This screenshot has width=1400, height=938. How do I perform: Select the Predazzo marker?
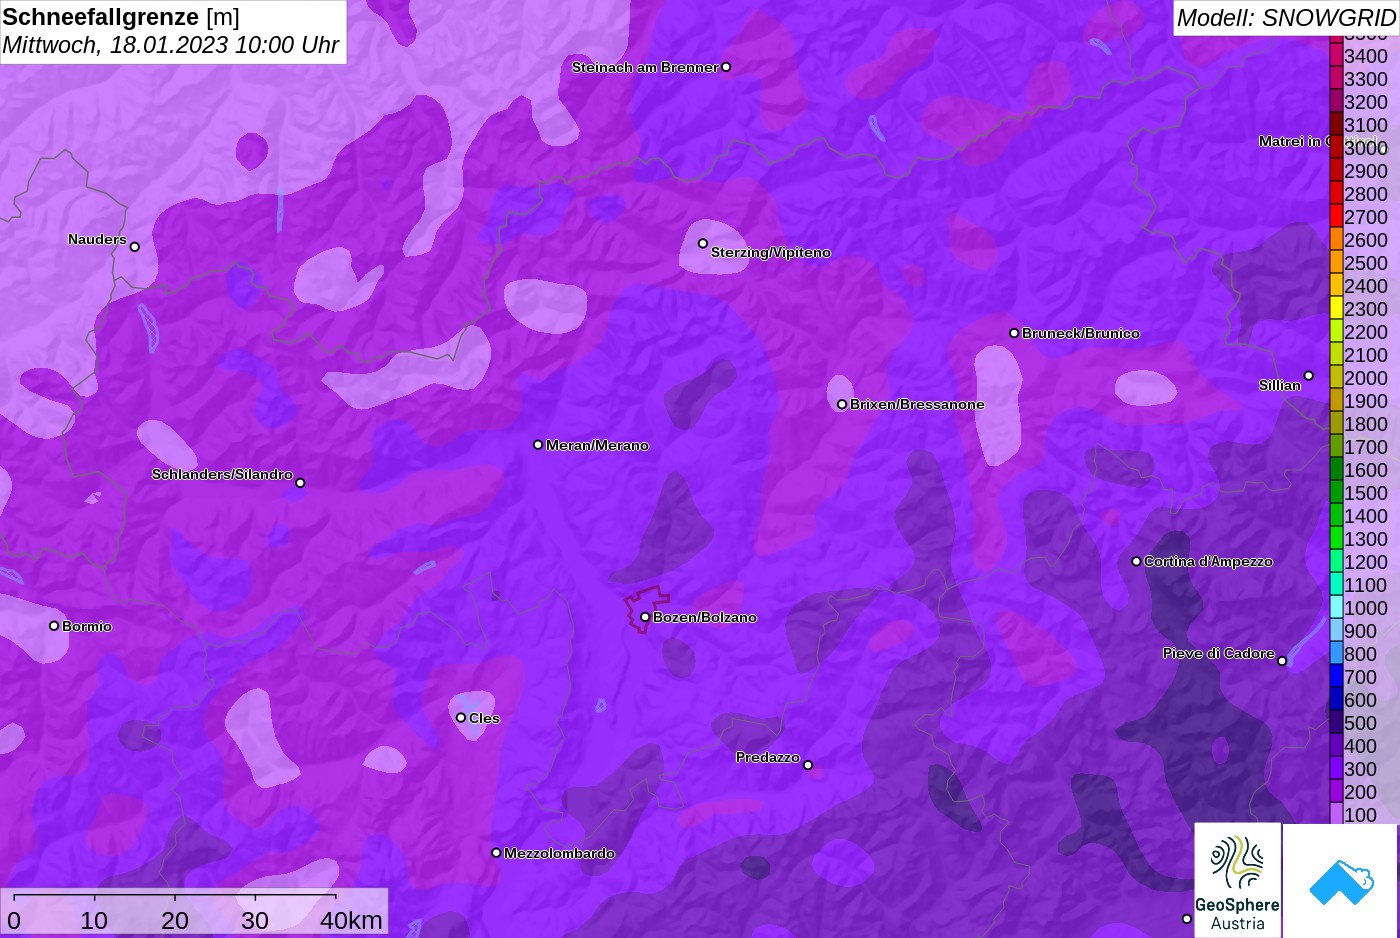click(808, 765)
